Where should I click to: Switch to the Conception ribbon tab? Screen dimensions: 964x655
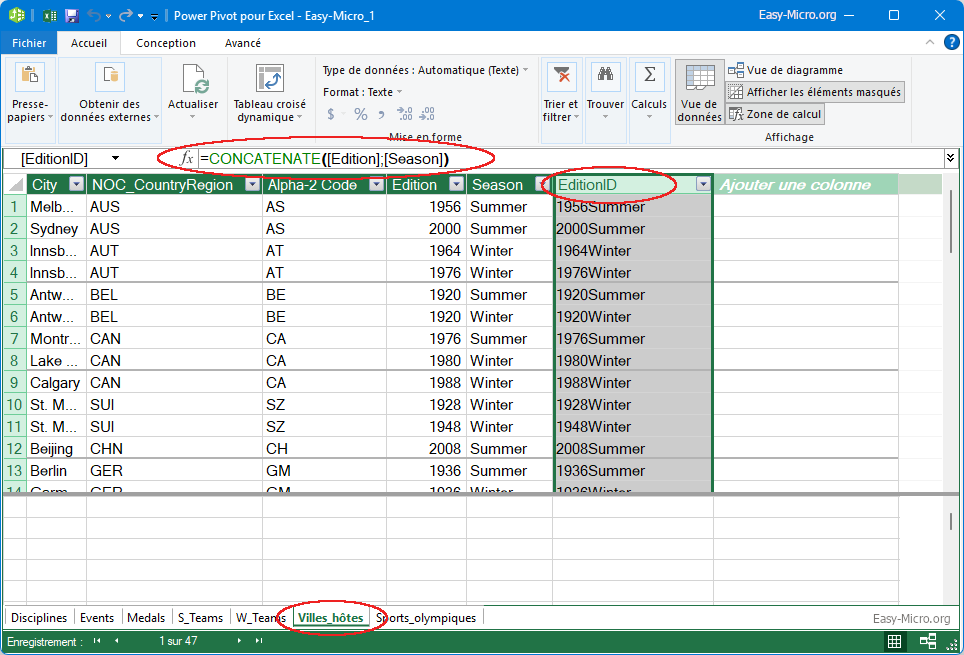point(166,43)
